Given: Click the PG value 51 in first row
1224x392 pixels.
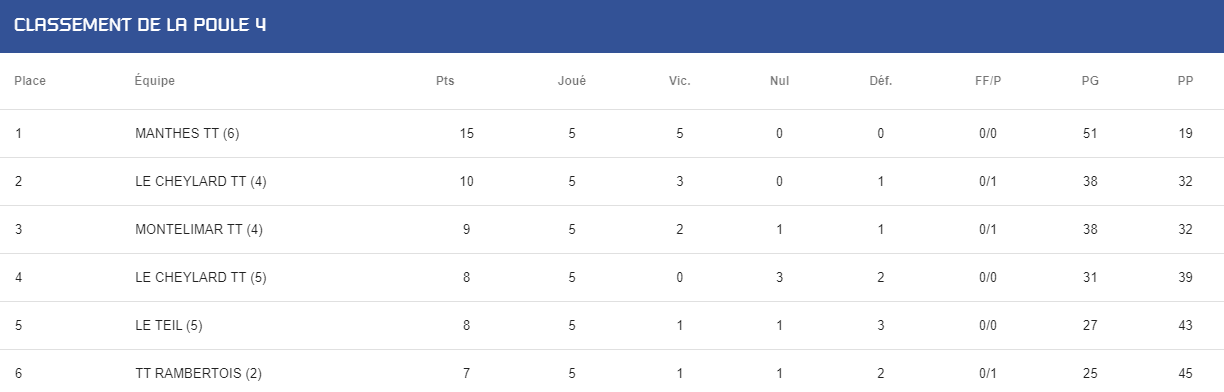Looking at the screenshot, I should point(1090,134).
